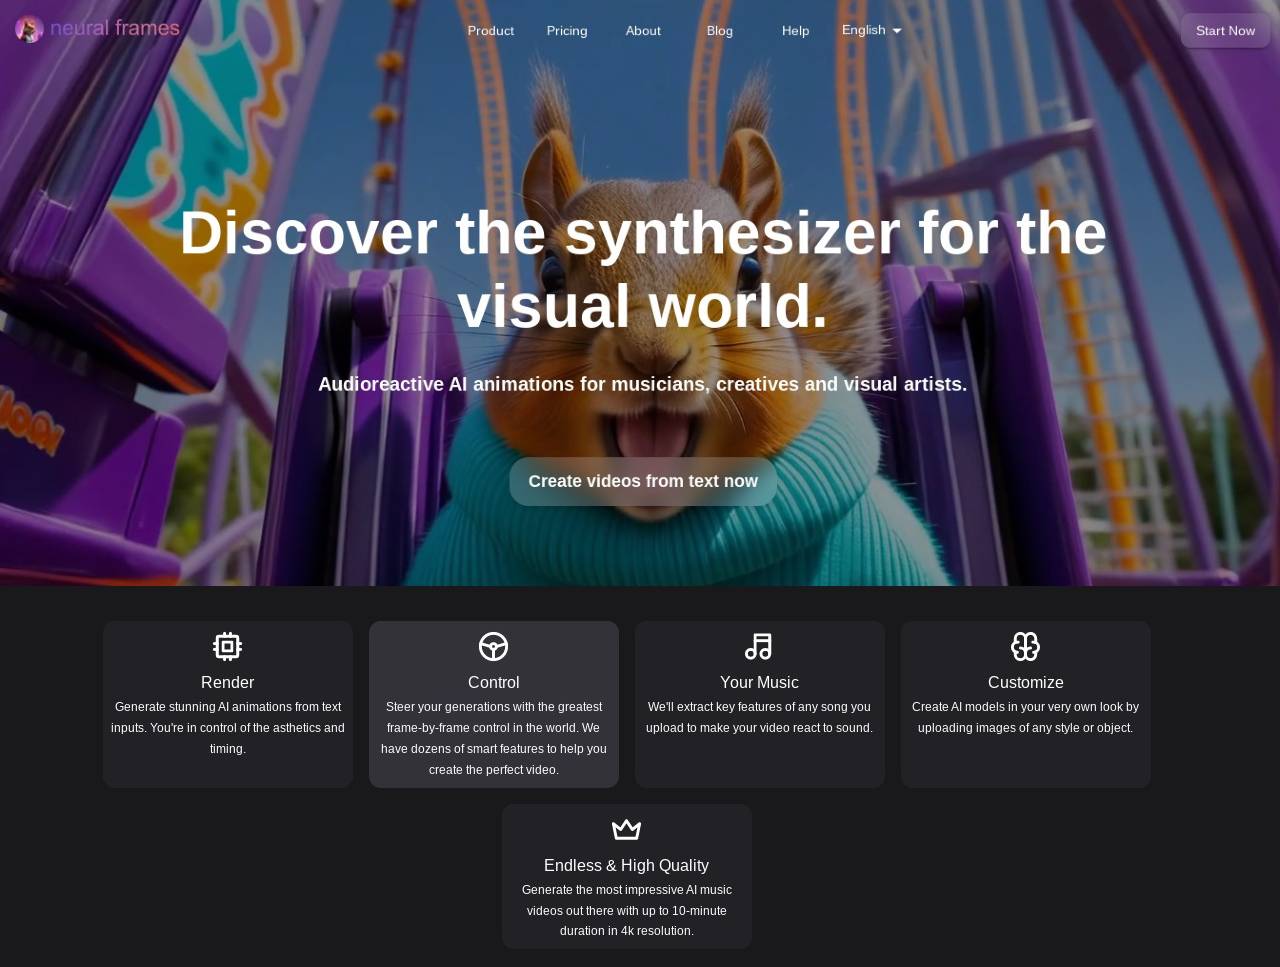Click the Control steering wheel icon
Screen dimensions: 1280x967
click(494, 647)
